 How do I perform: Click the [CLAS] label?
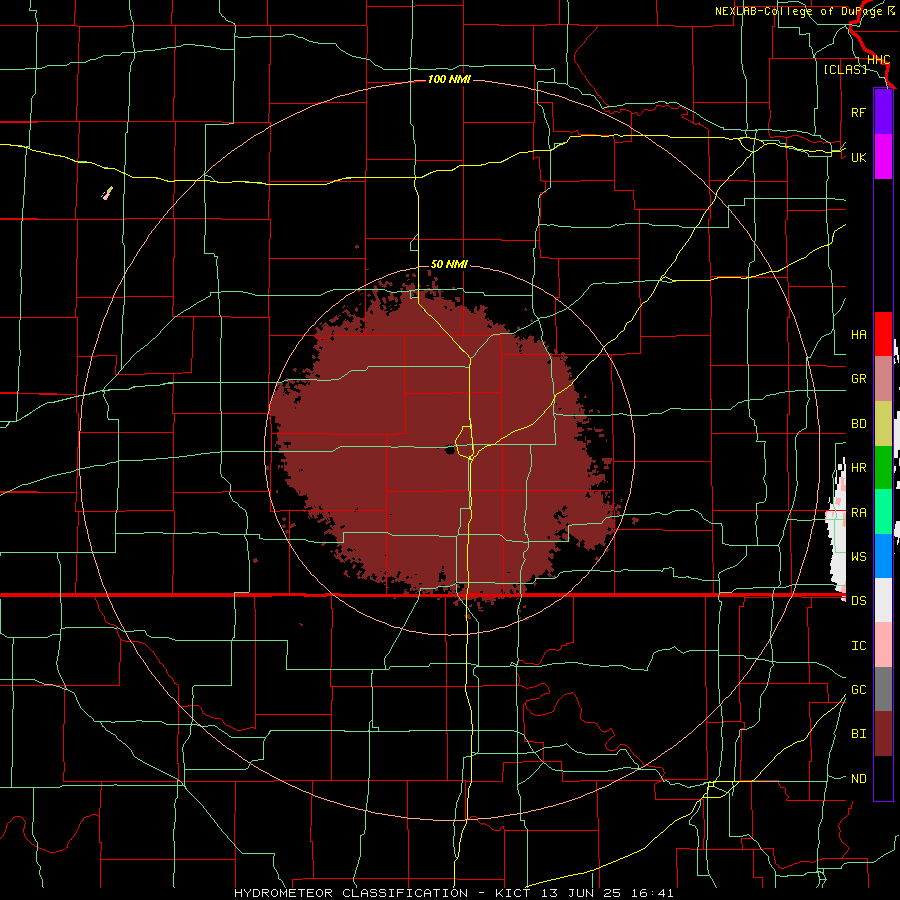point(845,69)
